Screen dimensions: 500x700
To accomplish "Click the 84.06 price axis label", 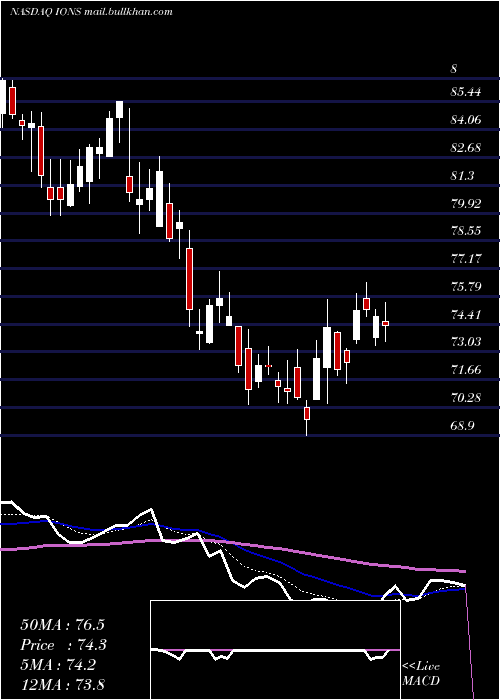I will 466,120.
